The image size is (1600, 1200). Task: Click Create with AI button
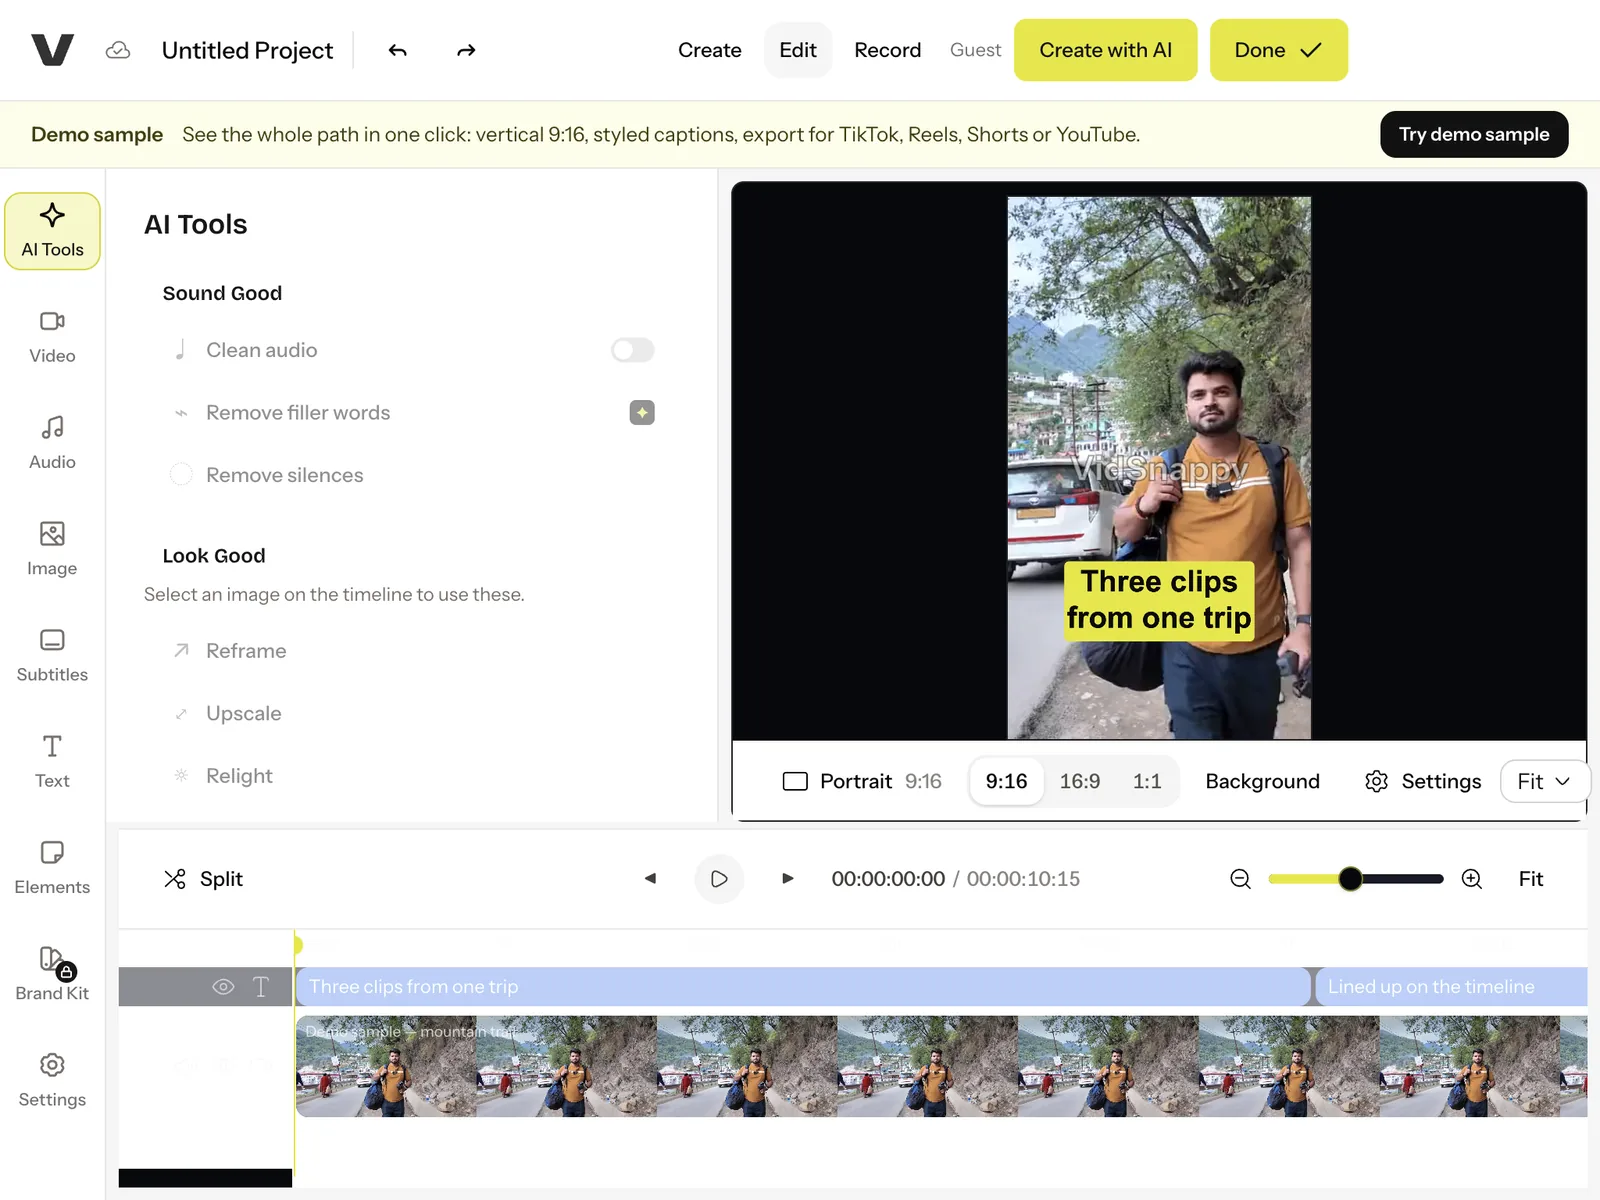click(x=1106, y=50)
